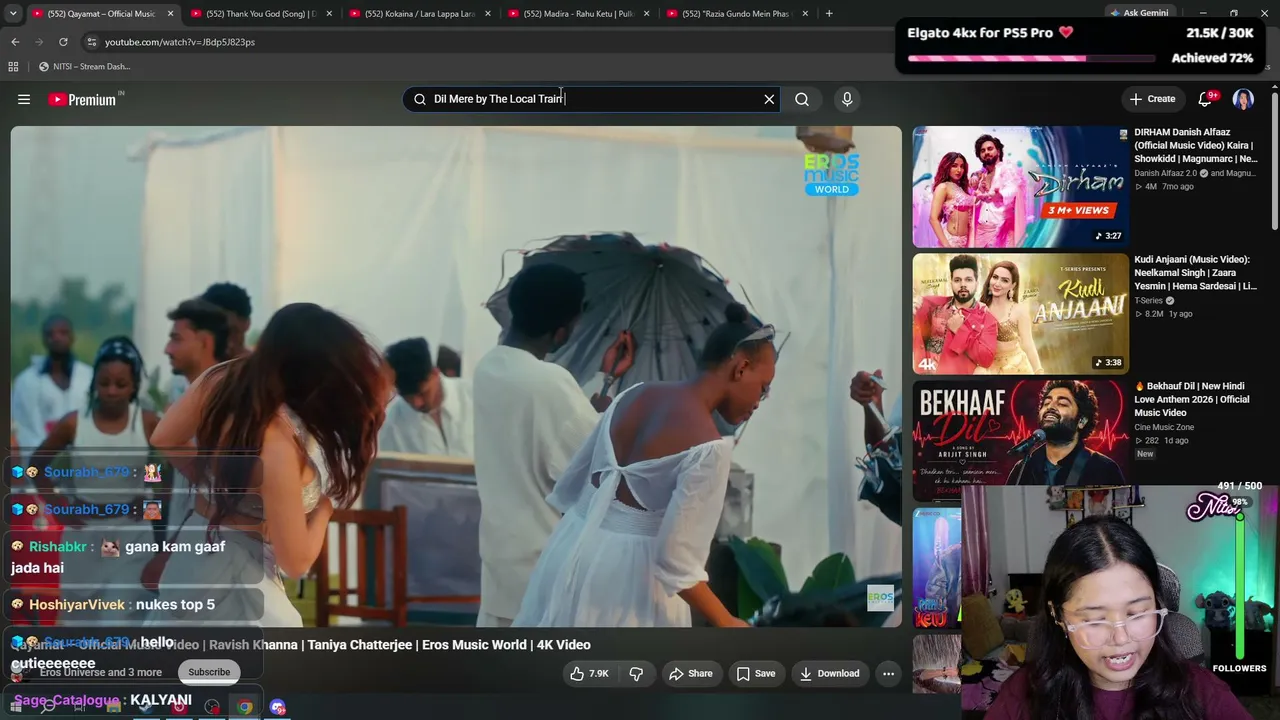Image resolution: width=1280 pixels, height=720 pixels.
Task: Run search with the magnifier button
Action: pyautogui.click(x=802, y=99)
